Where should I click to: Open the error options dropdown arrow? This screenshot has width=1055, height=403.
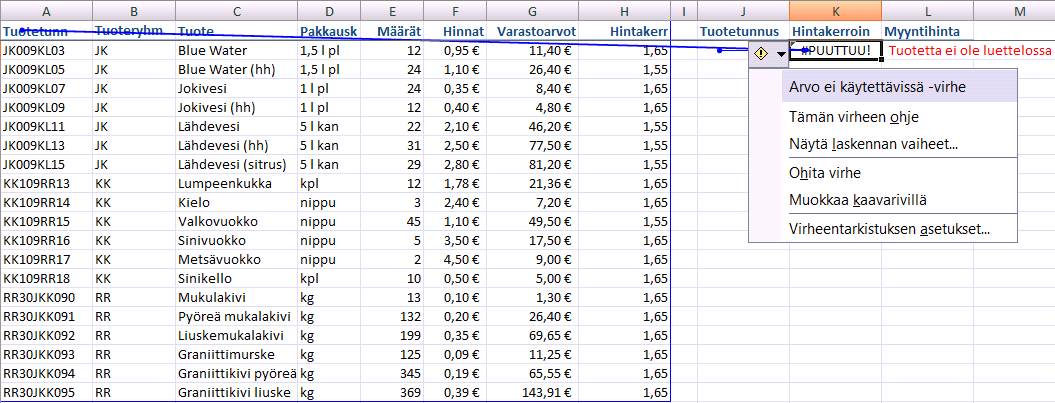pos(780,54)
